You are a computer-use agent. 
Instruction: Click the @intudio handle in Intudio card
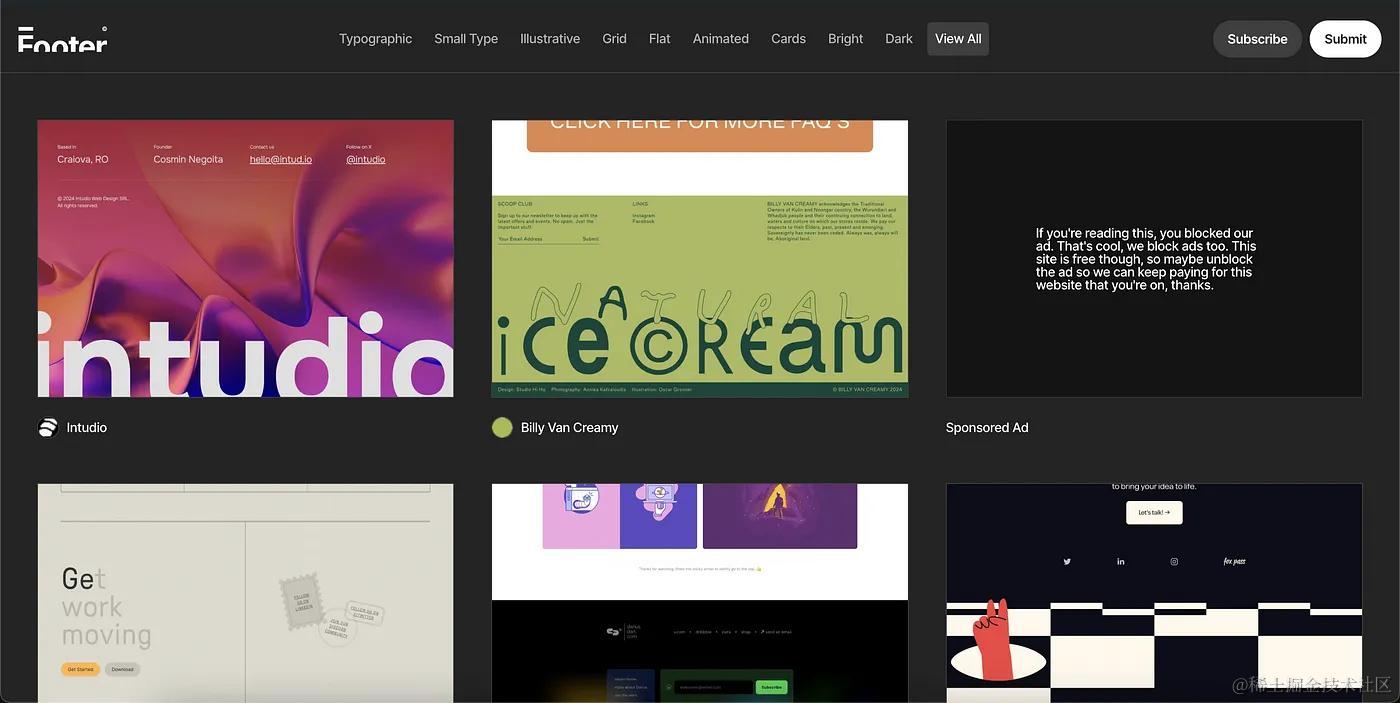click(x=366, y=159)
